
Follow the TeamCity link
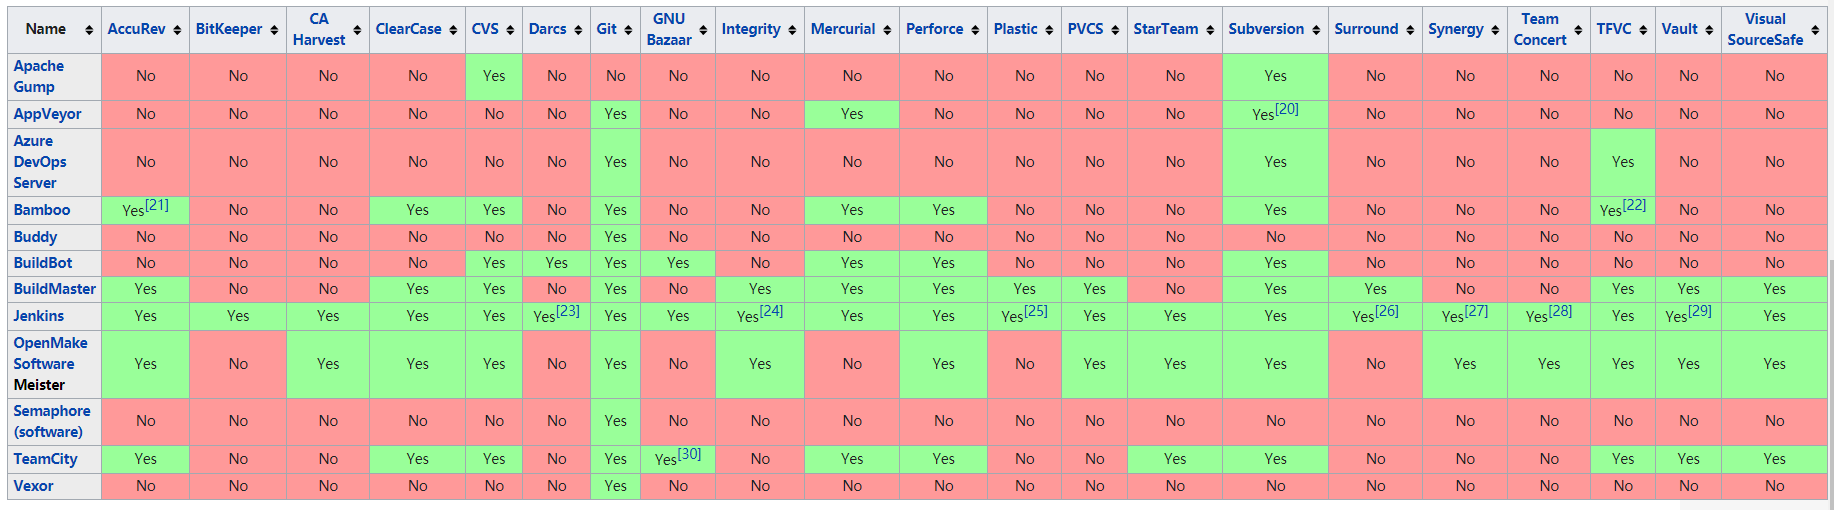pyautogui.click(x=45, y=459)
